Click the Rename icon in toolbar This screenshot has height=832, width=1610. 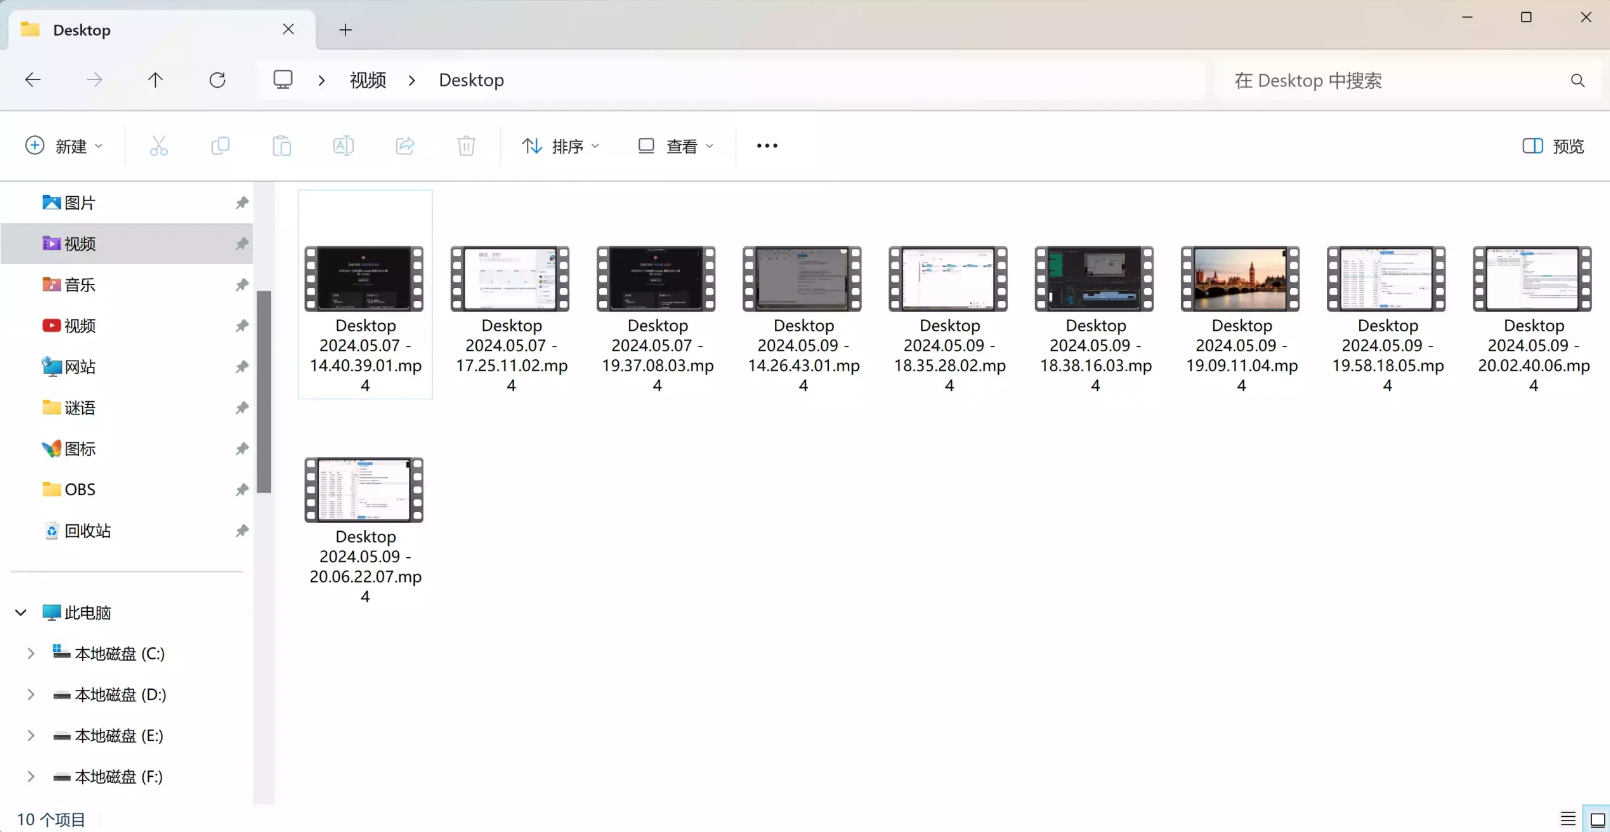pyautogui.click(x=343, y=146)
